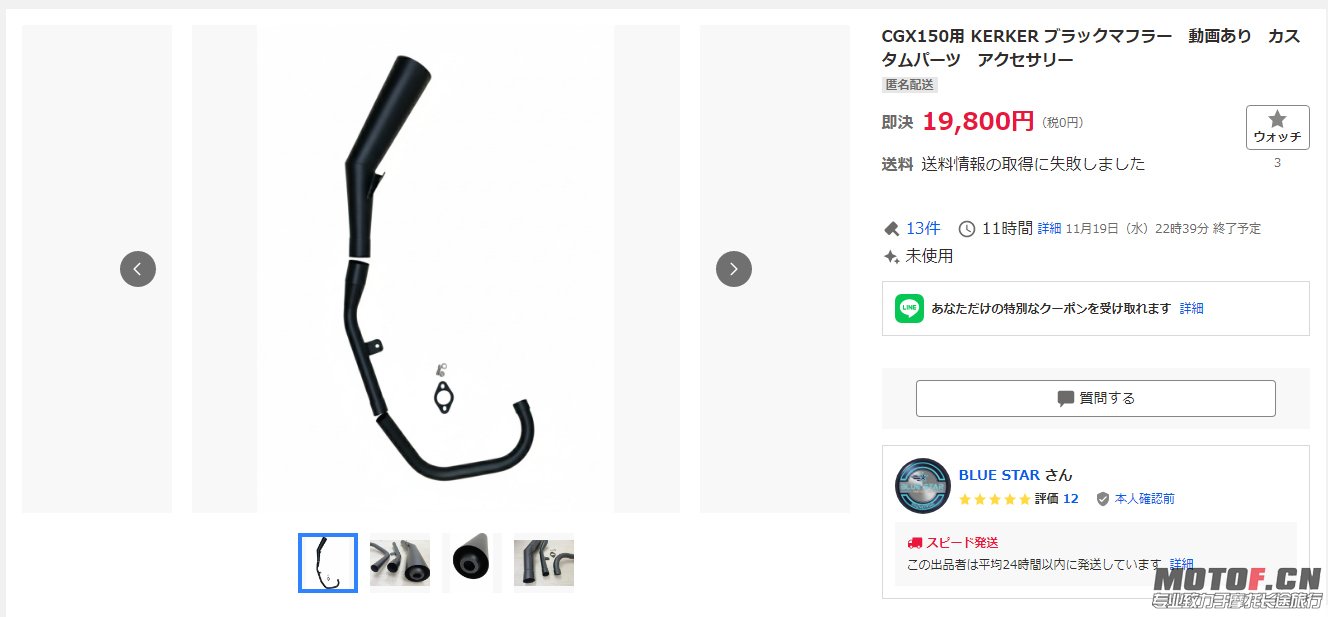Click the bid hammer icon
Viewport: 1328px width, 617px height.
tap(891, 229)
